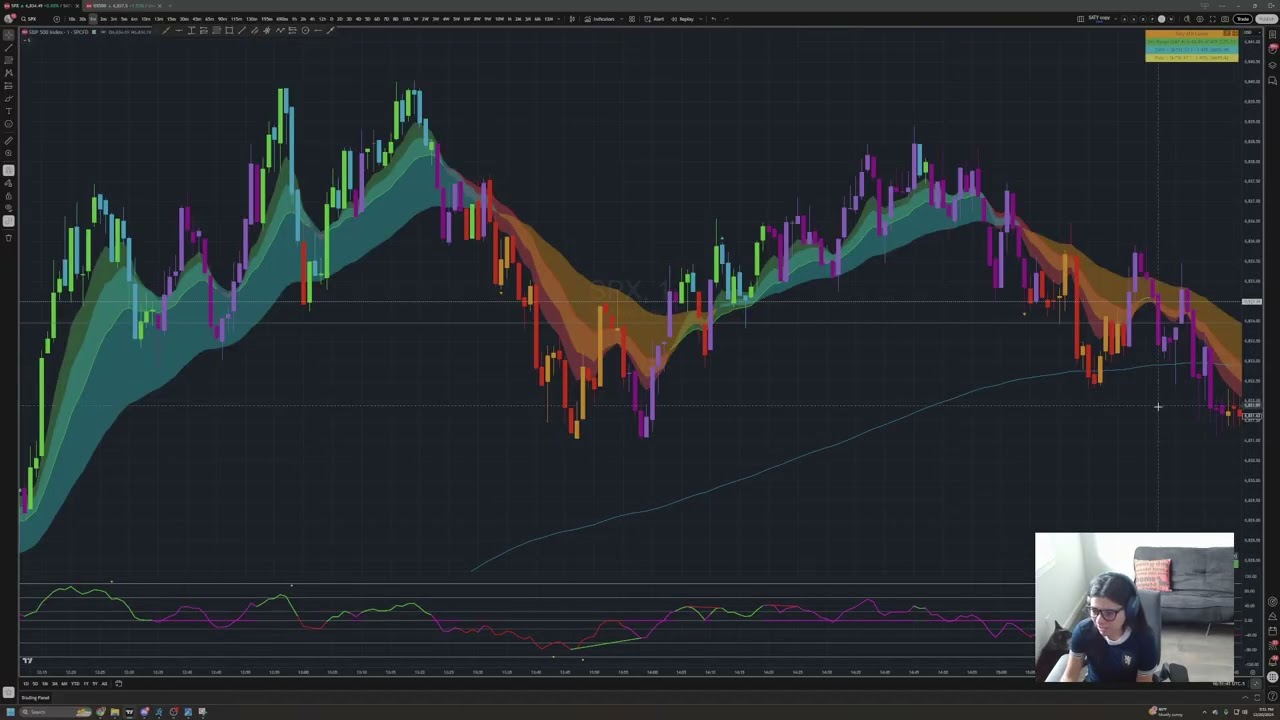The height and width of the screenshot is (720, 1280).
Task: Switch to the 4h timeframe
Action: 312,19
